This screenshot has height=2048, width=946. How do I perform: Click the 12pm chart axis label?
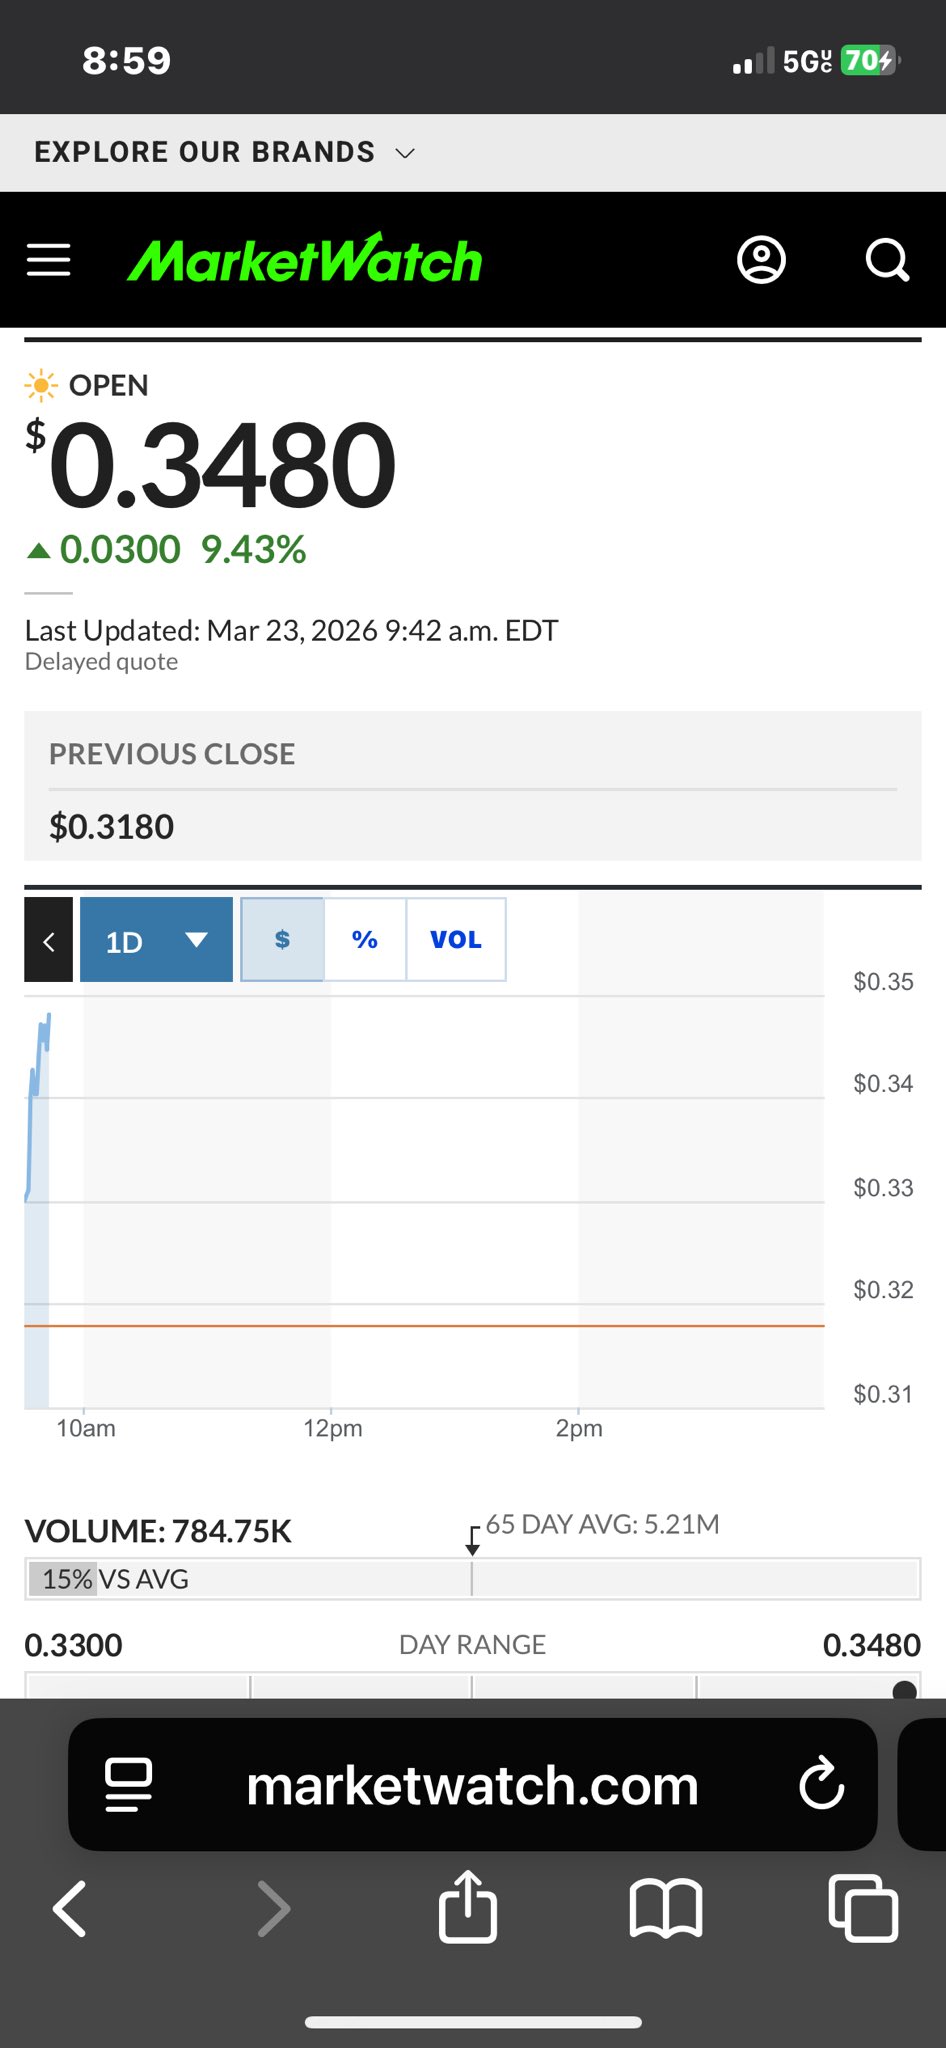click(x=333, y=1428)
